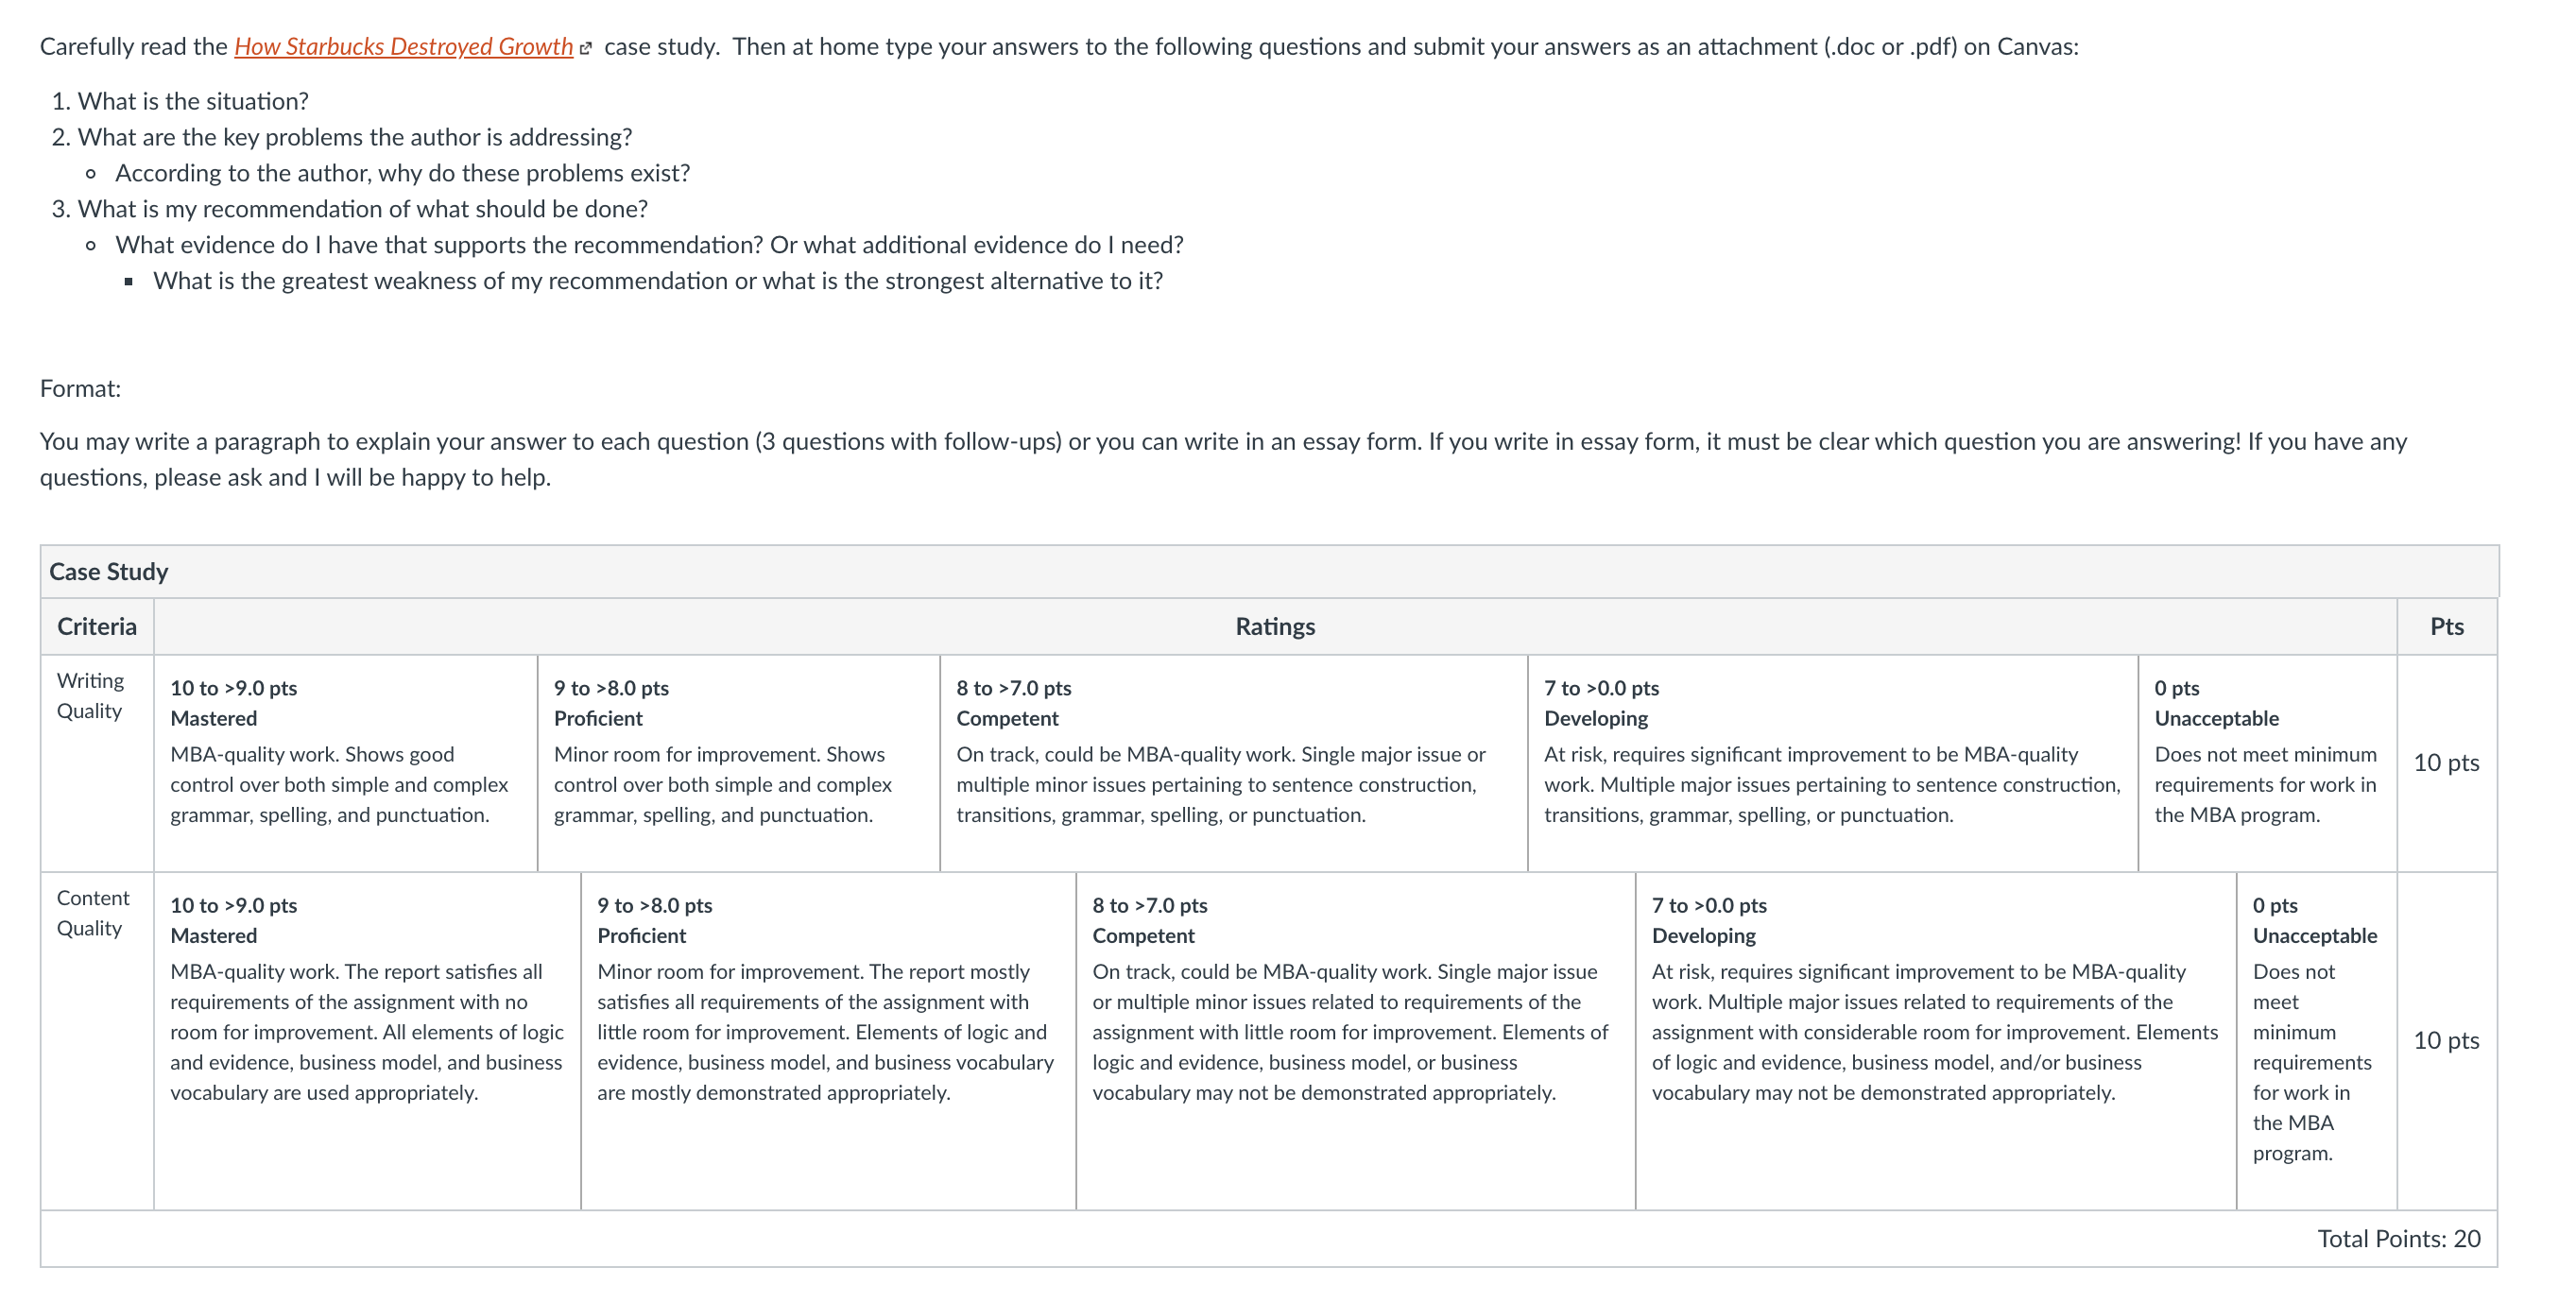The height and width of the screenshot is (1302, 2576).
Task: Choose the Content Quality Proficient rating
Action: (828, 1041)
